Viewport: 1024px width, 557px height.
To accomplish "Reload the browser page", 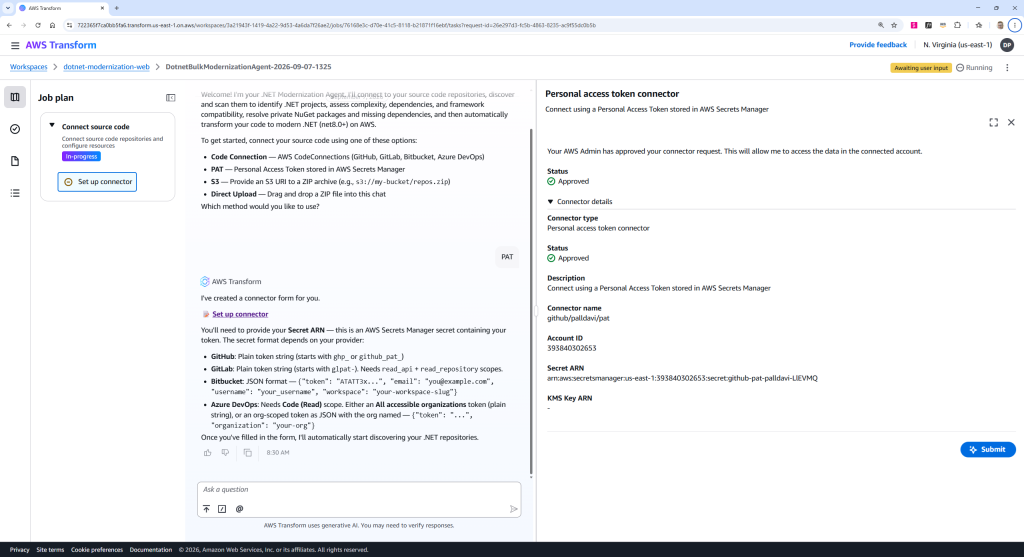I will (38, 25).
